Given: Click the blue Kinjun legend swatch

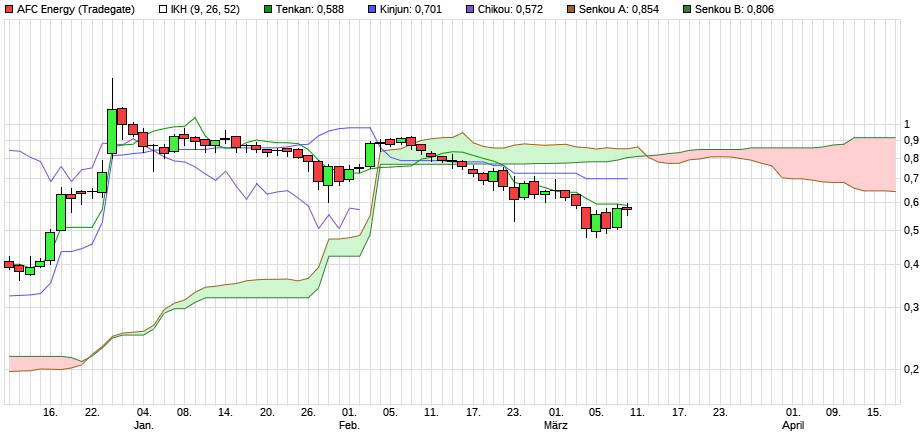Looking at the screenshot, I should 372,9.
